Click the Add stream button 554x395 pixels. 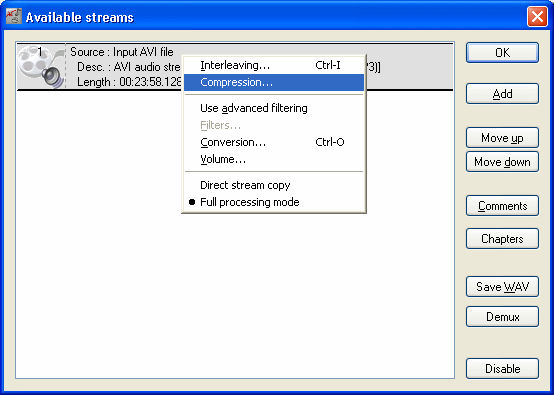tap(502, 94)
